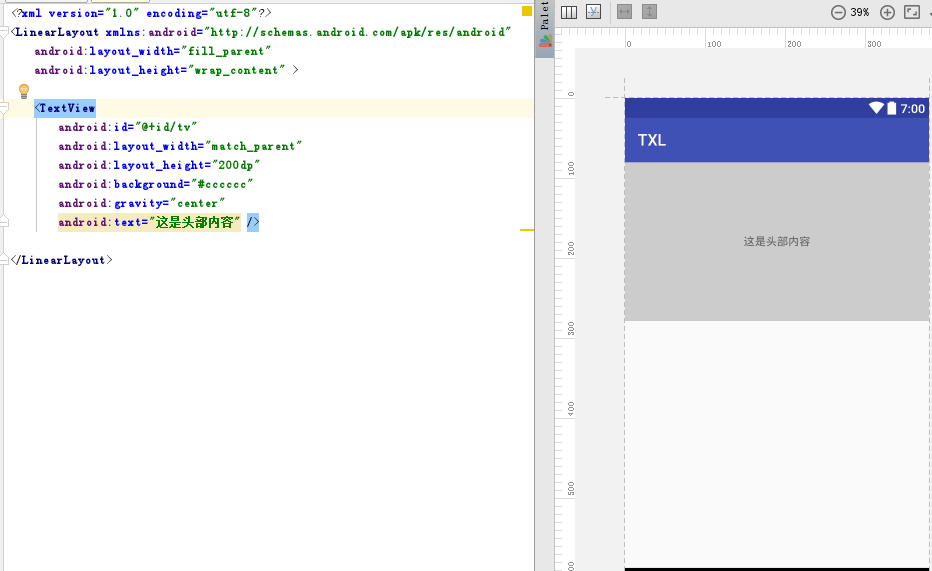
Task: Click the battery icon in preview status bar
Action: coord(892,108)
